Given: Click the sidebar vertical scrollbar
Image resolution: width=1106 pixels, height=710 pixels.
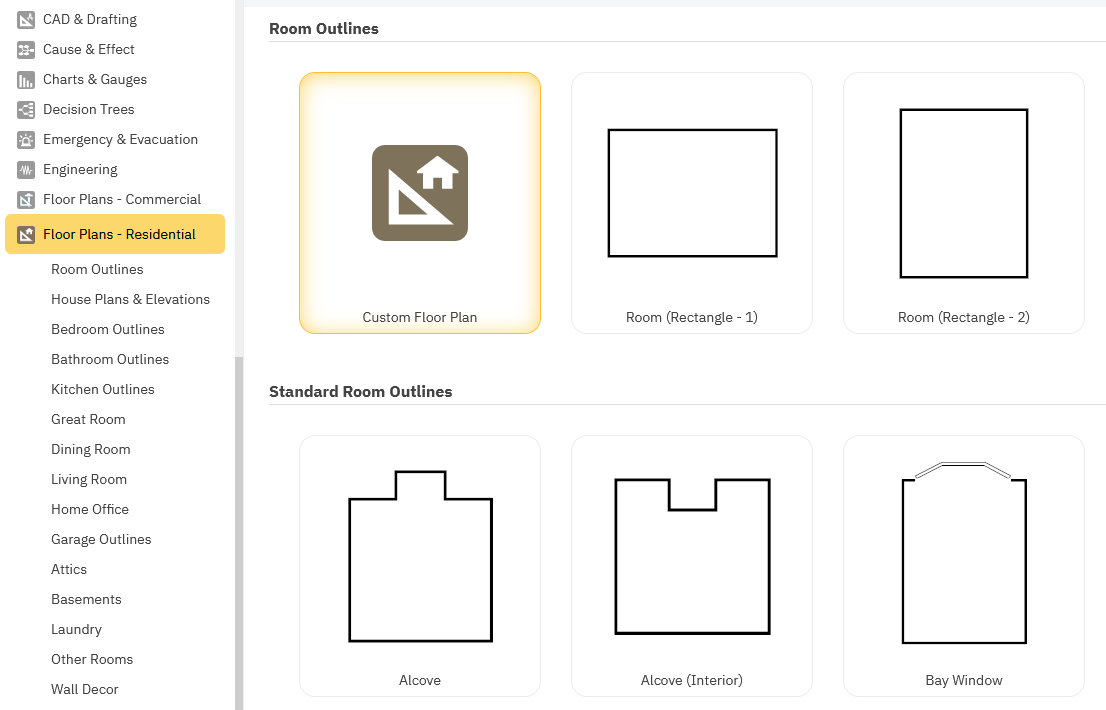Looking at the screenshot, I should coord(238,530).
